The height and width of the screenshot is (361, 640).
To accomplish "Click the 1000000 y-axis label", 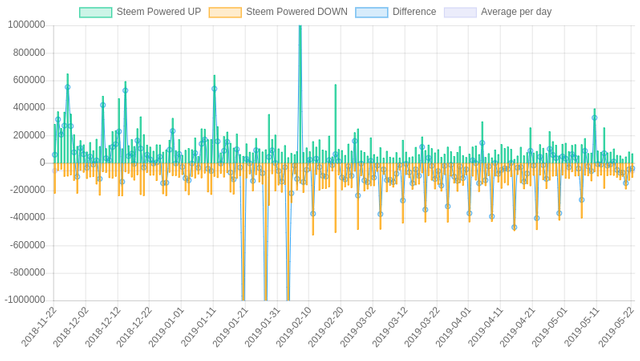I will (27, 25).
